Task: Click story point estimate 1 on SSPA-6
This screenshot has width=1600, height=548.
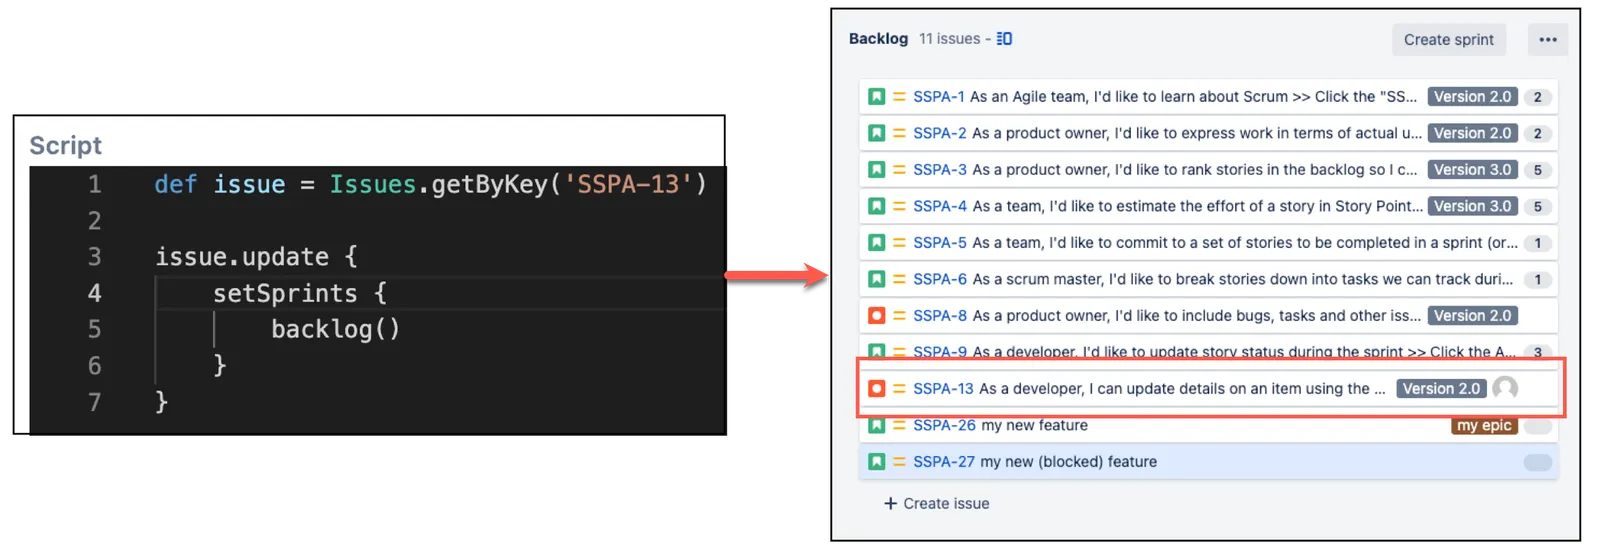Action: click(1538, 279)
